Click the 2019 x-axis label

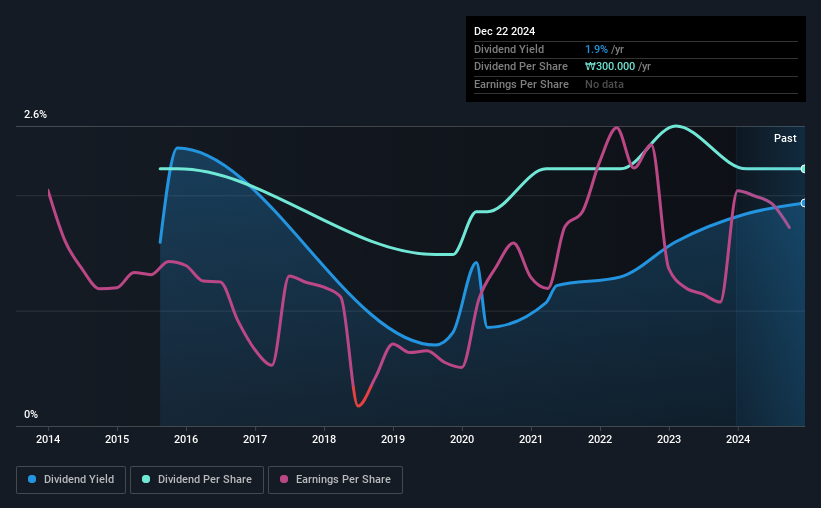click(x=393, y=439)
